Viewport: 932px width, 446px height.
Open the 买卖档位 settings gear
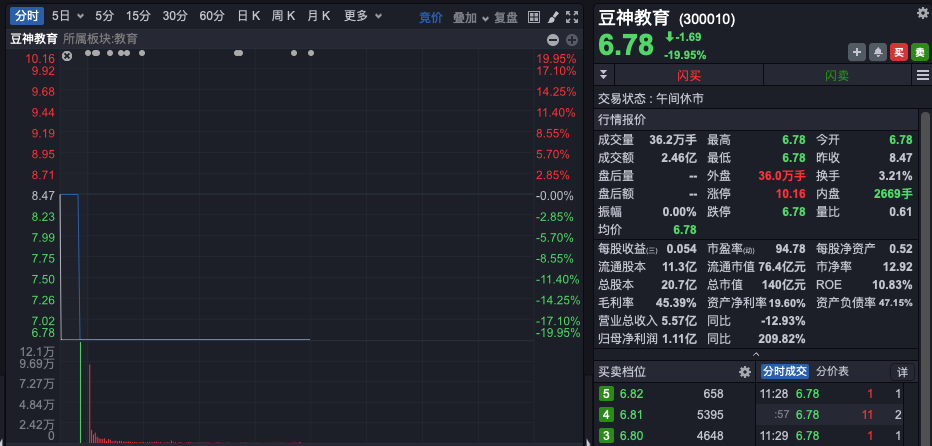(745, 372)
